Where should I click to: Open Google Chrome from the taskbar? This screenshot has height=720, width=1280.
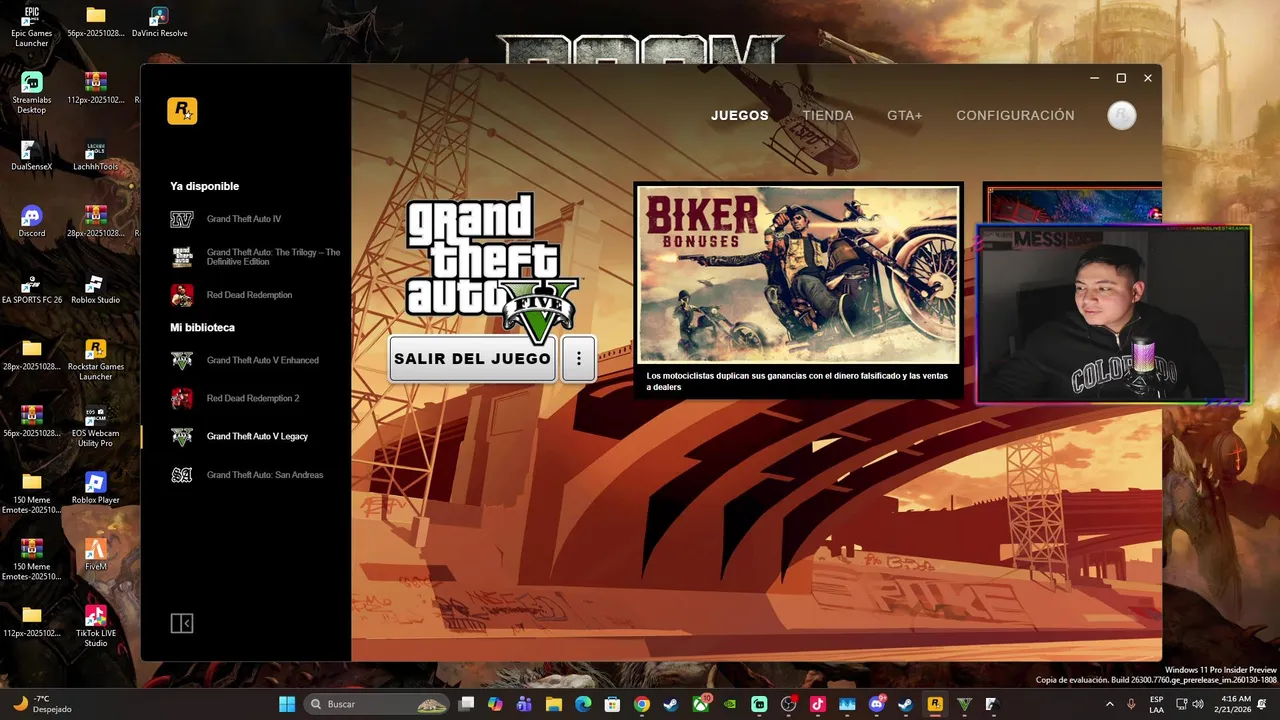point(642,704)
